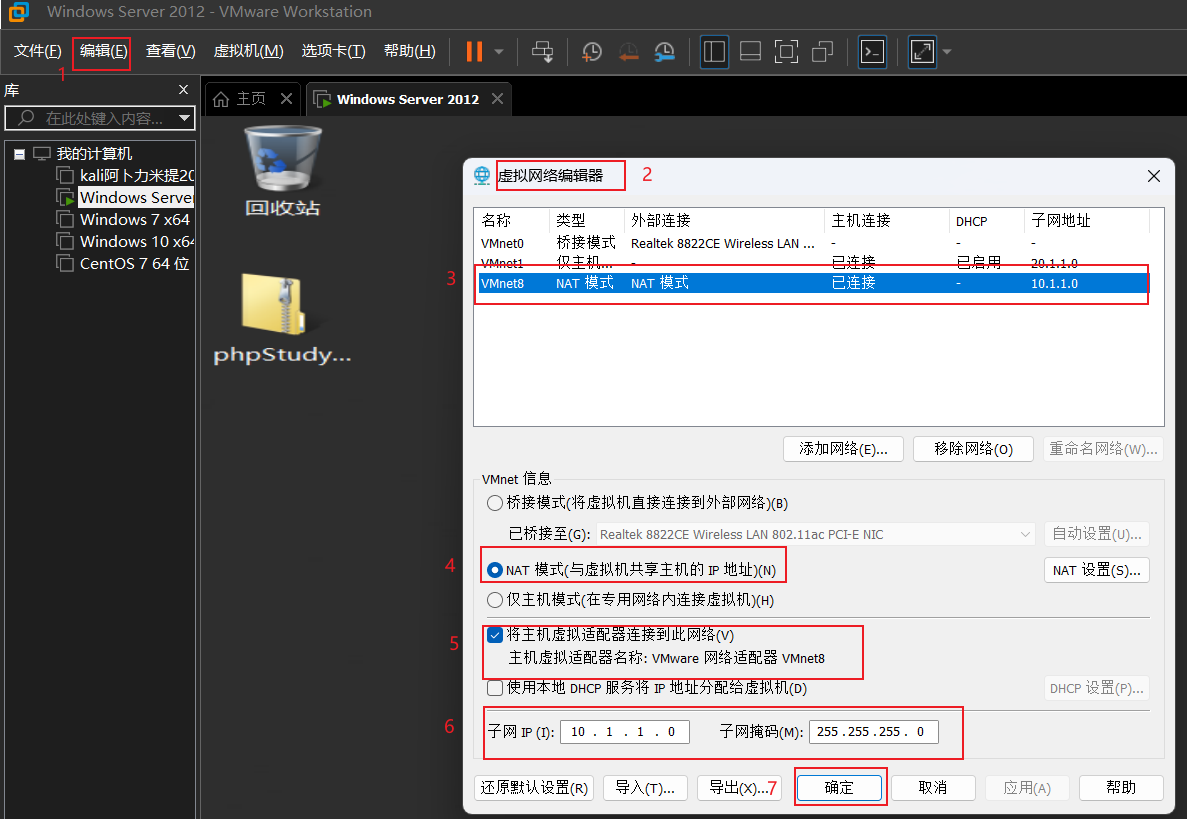Click the thumbnail bar layout icon
This screenshot has height=819, width=1187.
(x=750, y=51)
